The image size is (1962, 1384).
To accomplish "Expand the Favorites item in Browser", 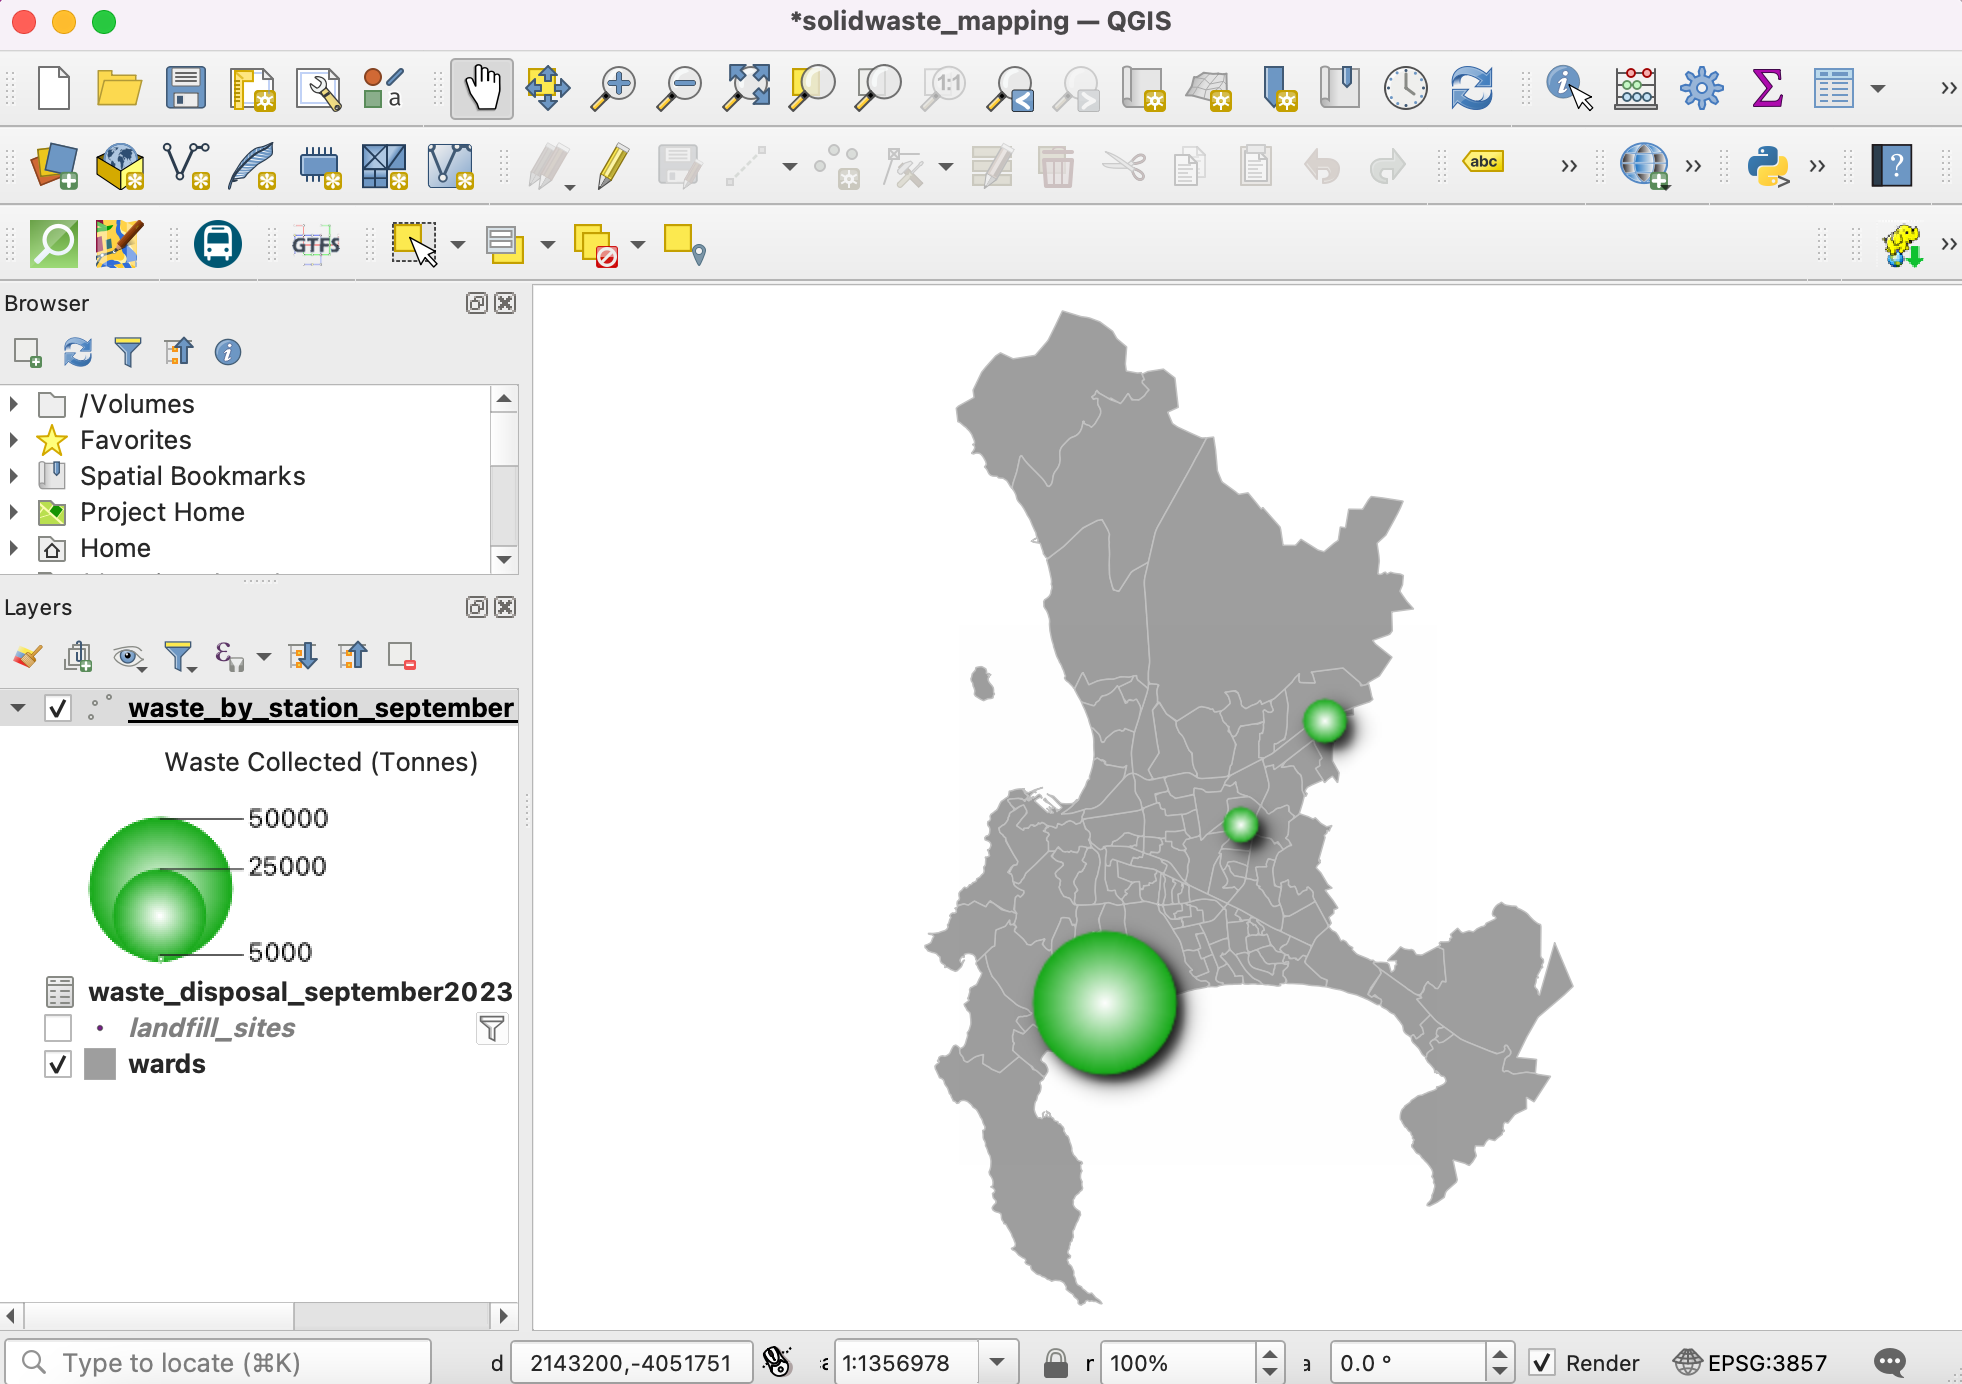I will coord(14,440).
